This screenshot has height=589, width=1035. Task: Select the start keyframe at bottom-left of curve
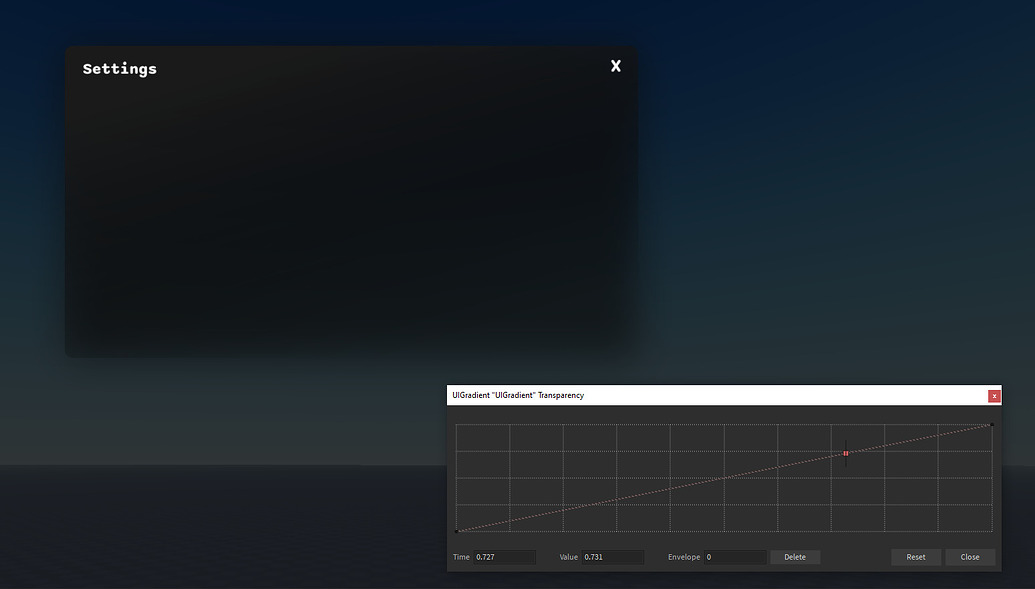(457, 530)
